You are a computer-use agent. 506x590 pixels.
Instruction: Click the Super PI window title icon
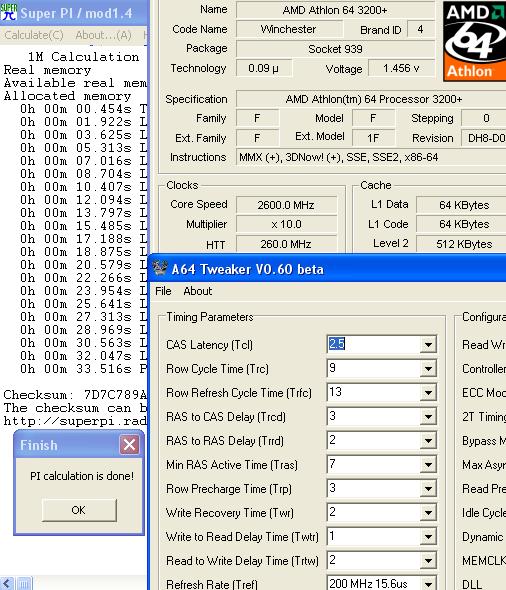[x=9, y=12]
